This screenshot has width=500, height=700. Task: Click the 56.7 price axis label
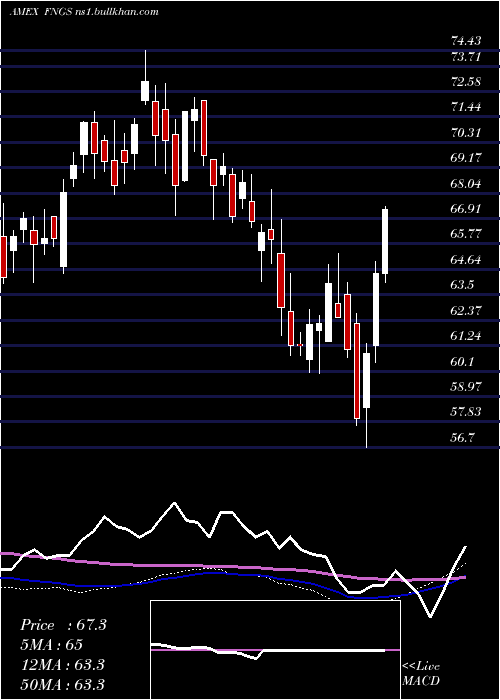click(462, 437)
